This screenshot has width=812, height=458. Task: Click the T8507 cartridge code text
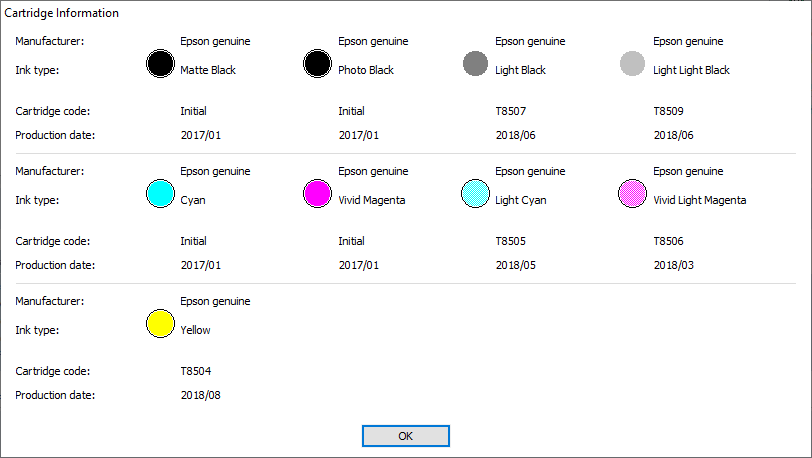coord(511,111)
